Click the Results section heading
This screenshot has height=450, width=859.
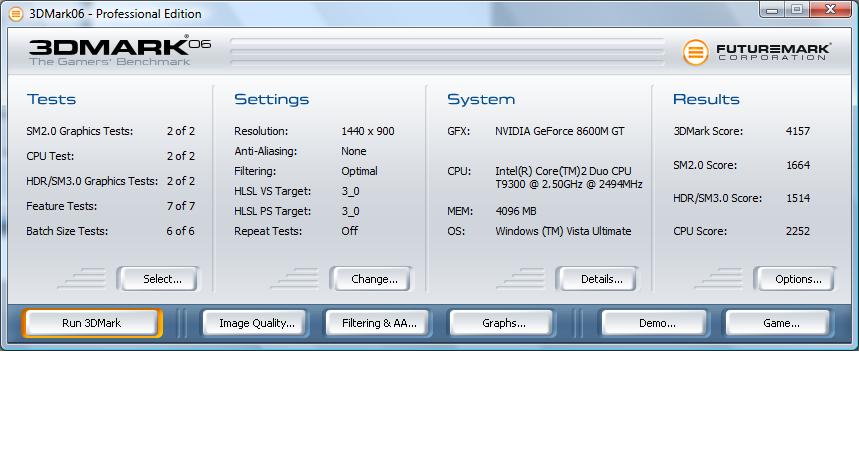(706, 99)
